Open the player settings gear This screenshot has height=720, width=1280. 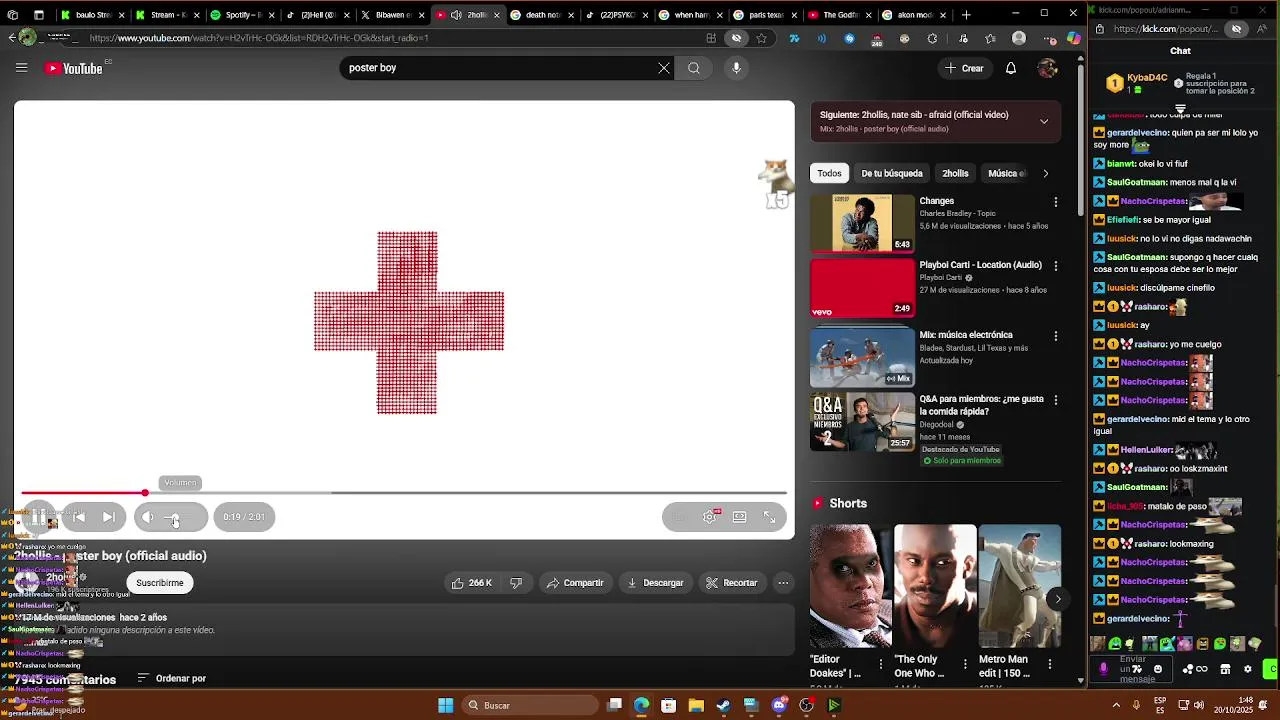710,517
